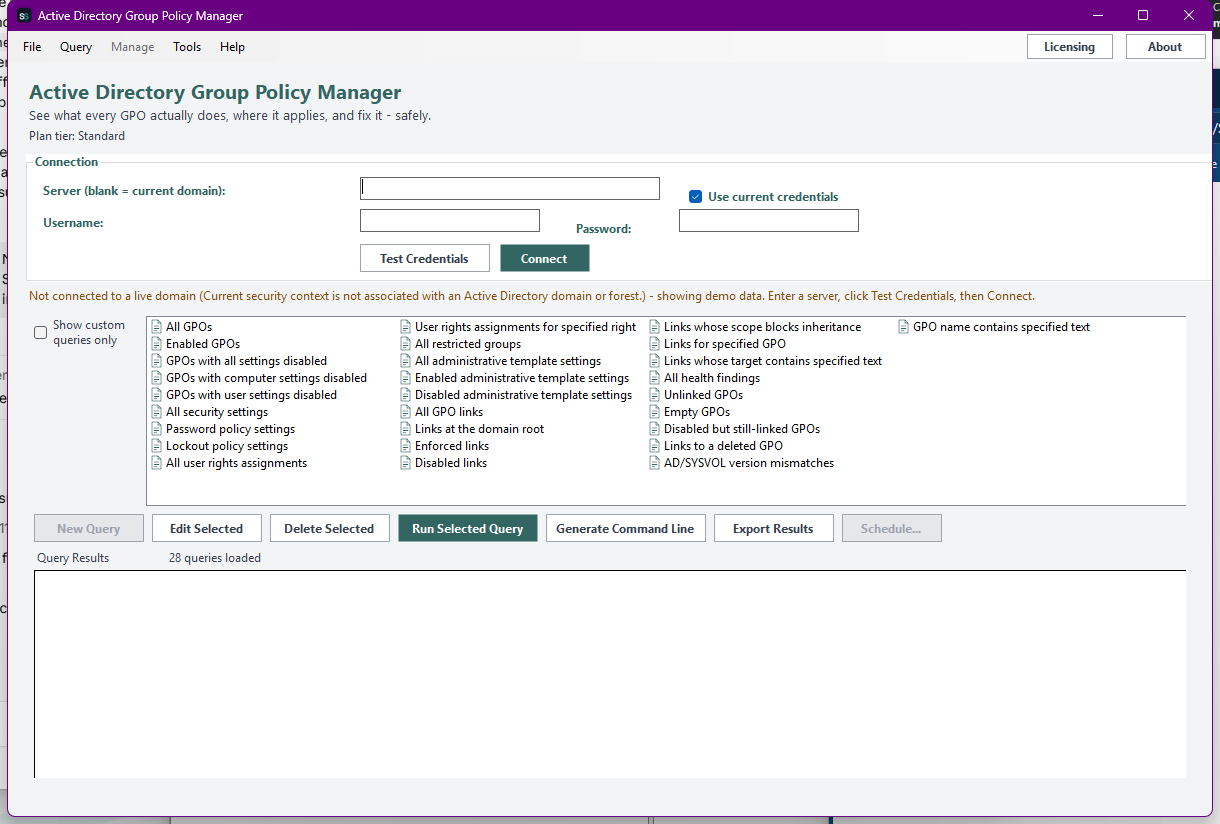1220x824 pixels.
Task: Select 'AD/SYSVOL version mismatches' query text
Action: coord(749,463)
